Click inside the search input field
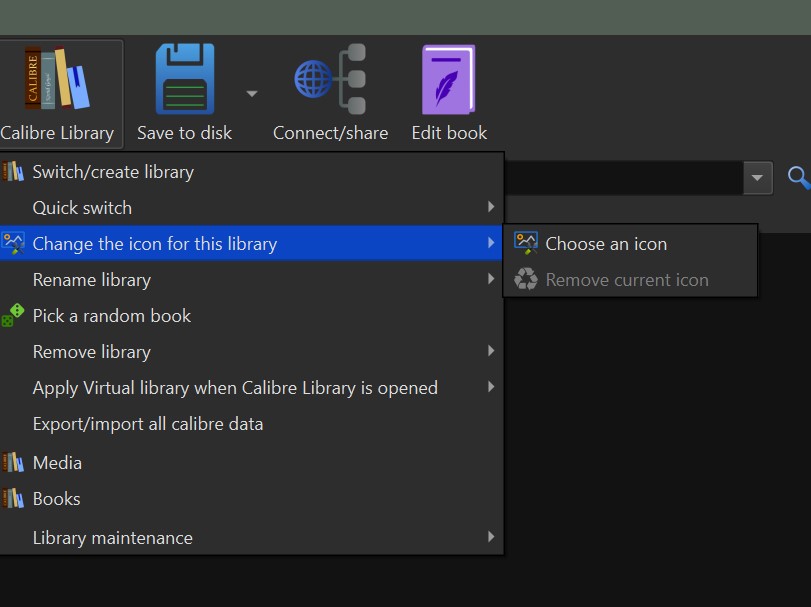Screen dimensions: 811x607 pyautogui.click(x=620, y=178)
